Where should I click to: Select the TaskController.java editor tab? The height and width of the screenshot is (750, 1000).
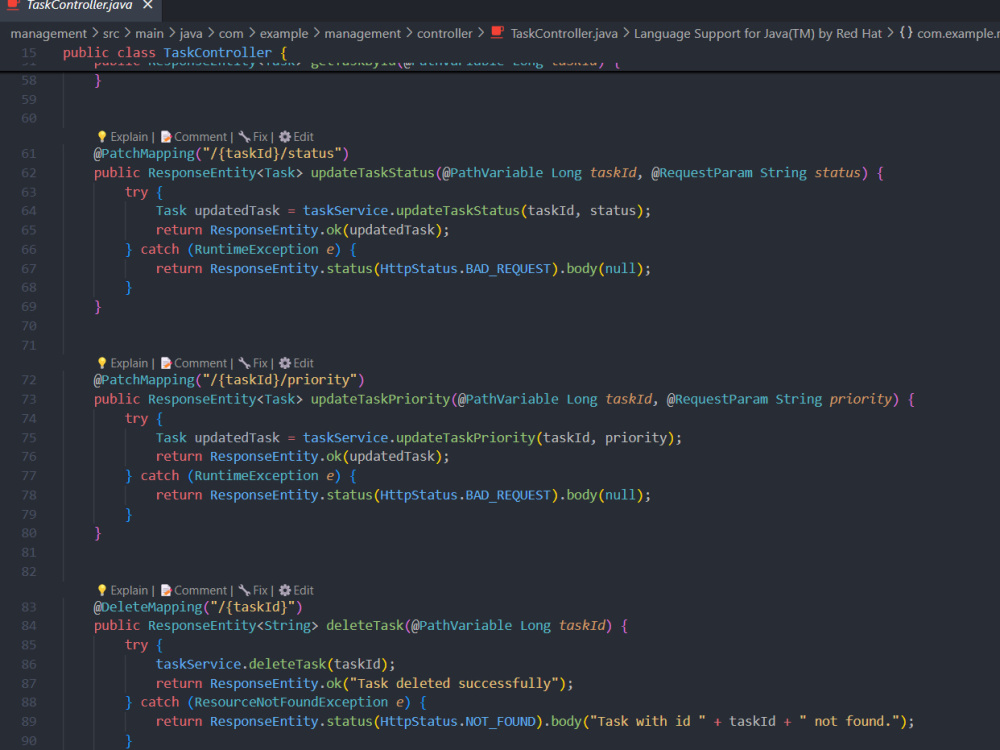(79, 5)
